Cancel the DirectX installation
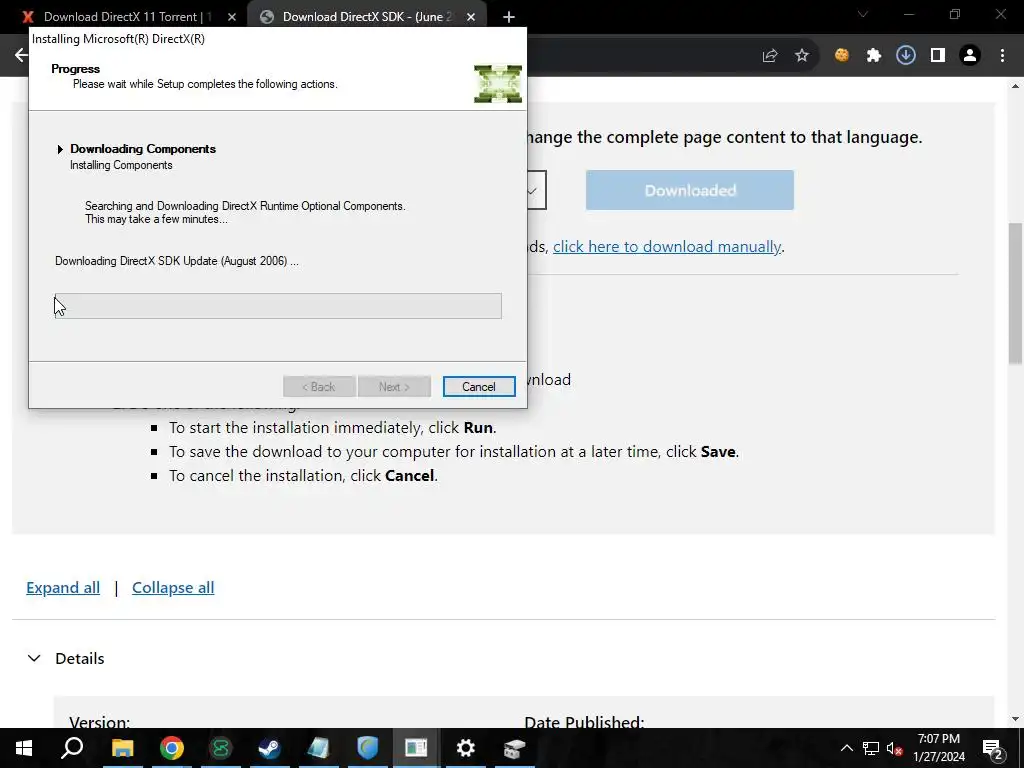Image resolution: width=1024 pixels, height=768 pixels. (x=479, y=387)
